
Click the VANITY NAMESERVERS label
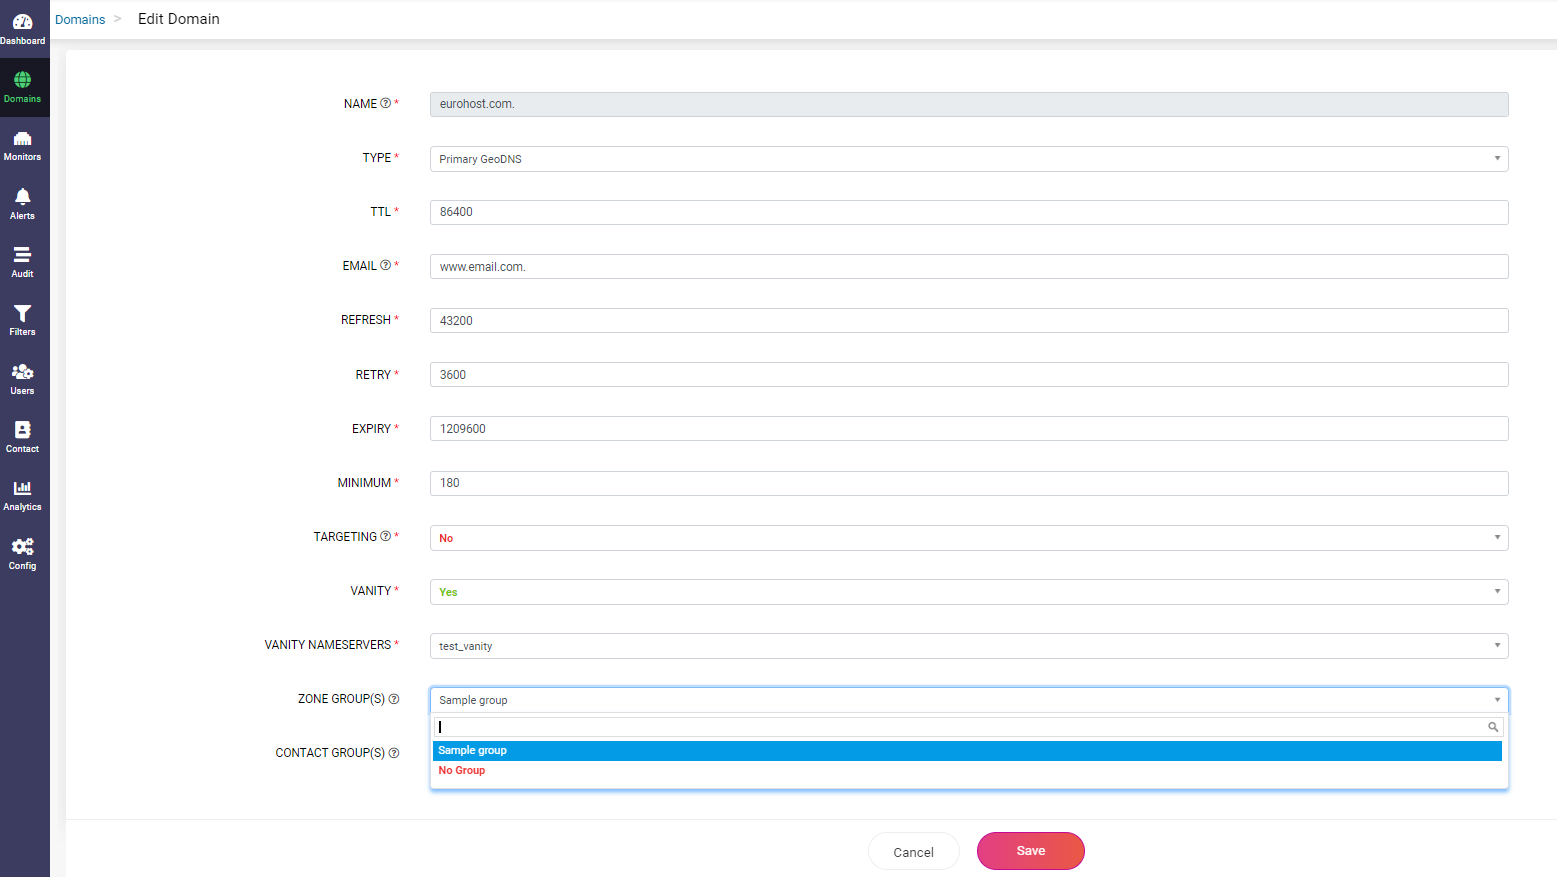click(328, 645)
